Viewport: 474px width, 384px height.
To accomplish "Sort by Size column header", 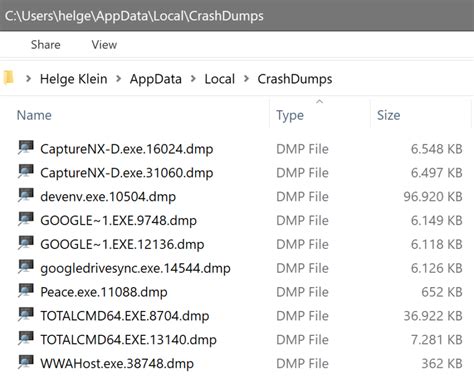I will click(389, 115).
